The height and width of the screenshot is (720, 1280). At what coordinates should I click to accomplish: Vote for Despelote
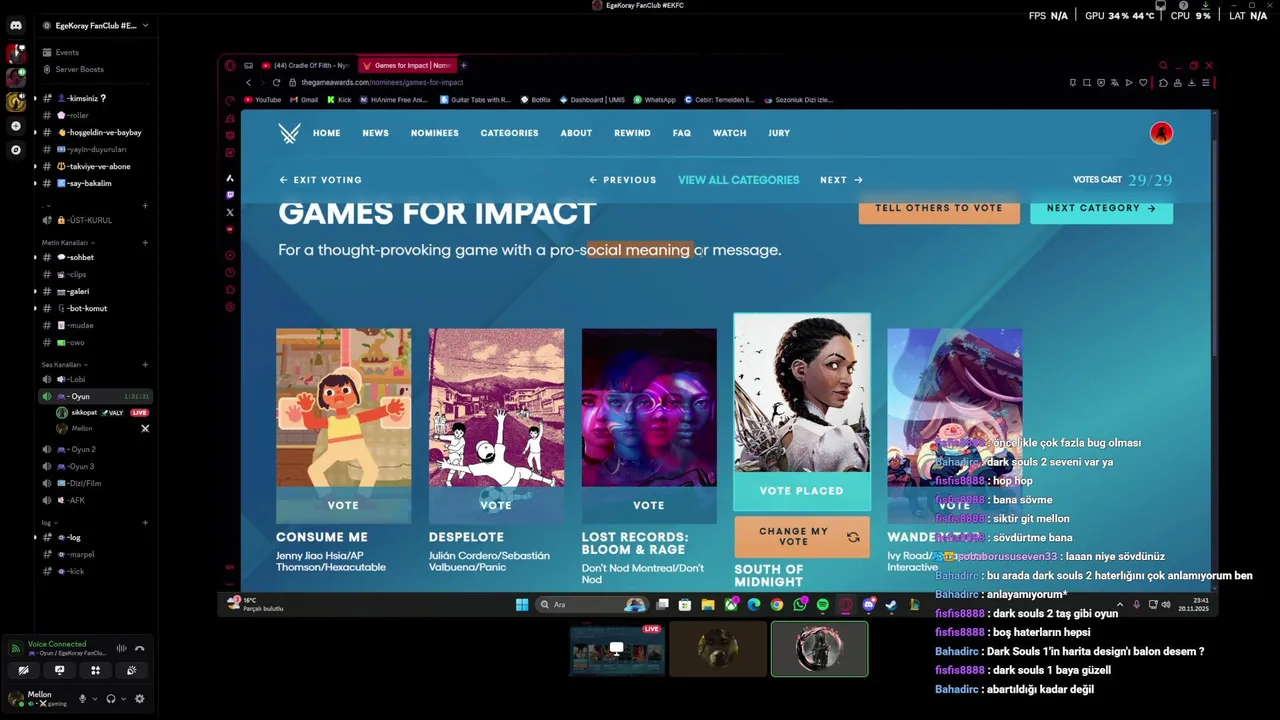point(496,506)
